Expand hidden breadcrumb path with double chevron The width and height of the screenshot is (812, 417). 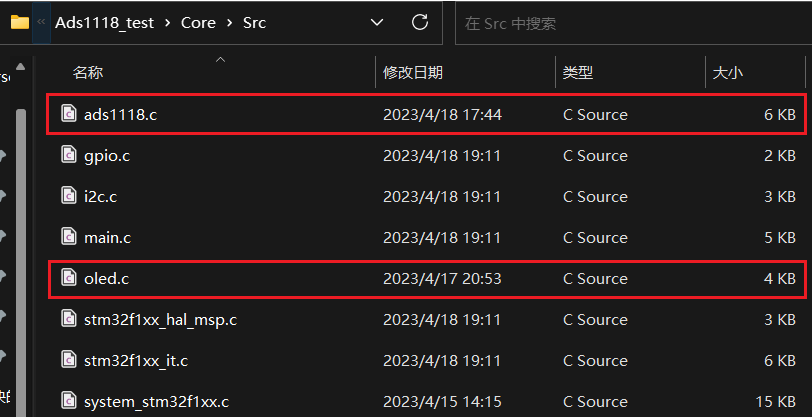41,22
